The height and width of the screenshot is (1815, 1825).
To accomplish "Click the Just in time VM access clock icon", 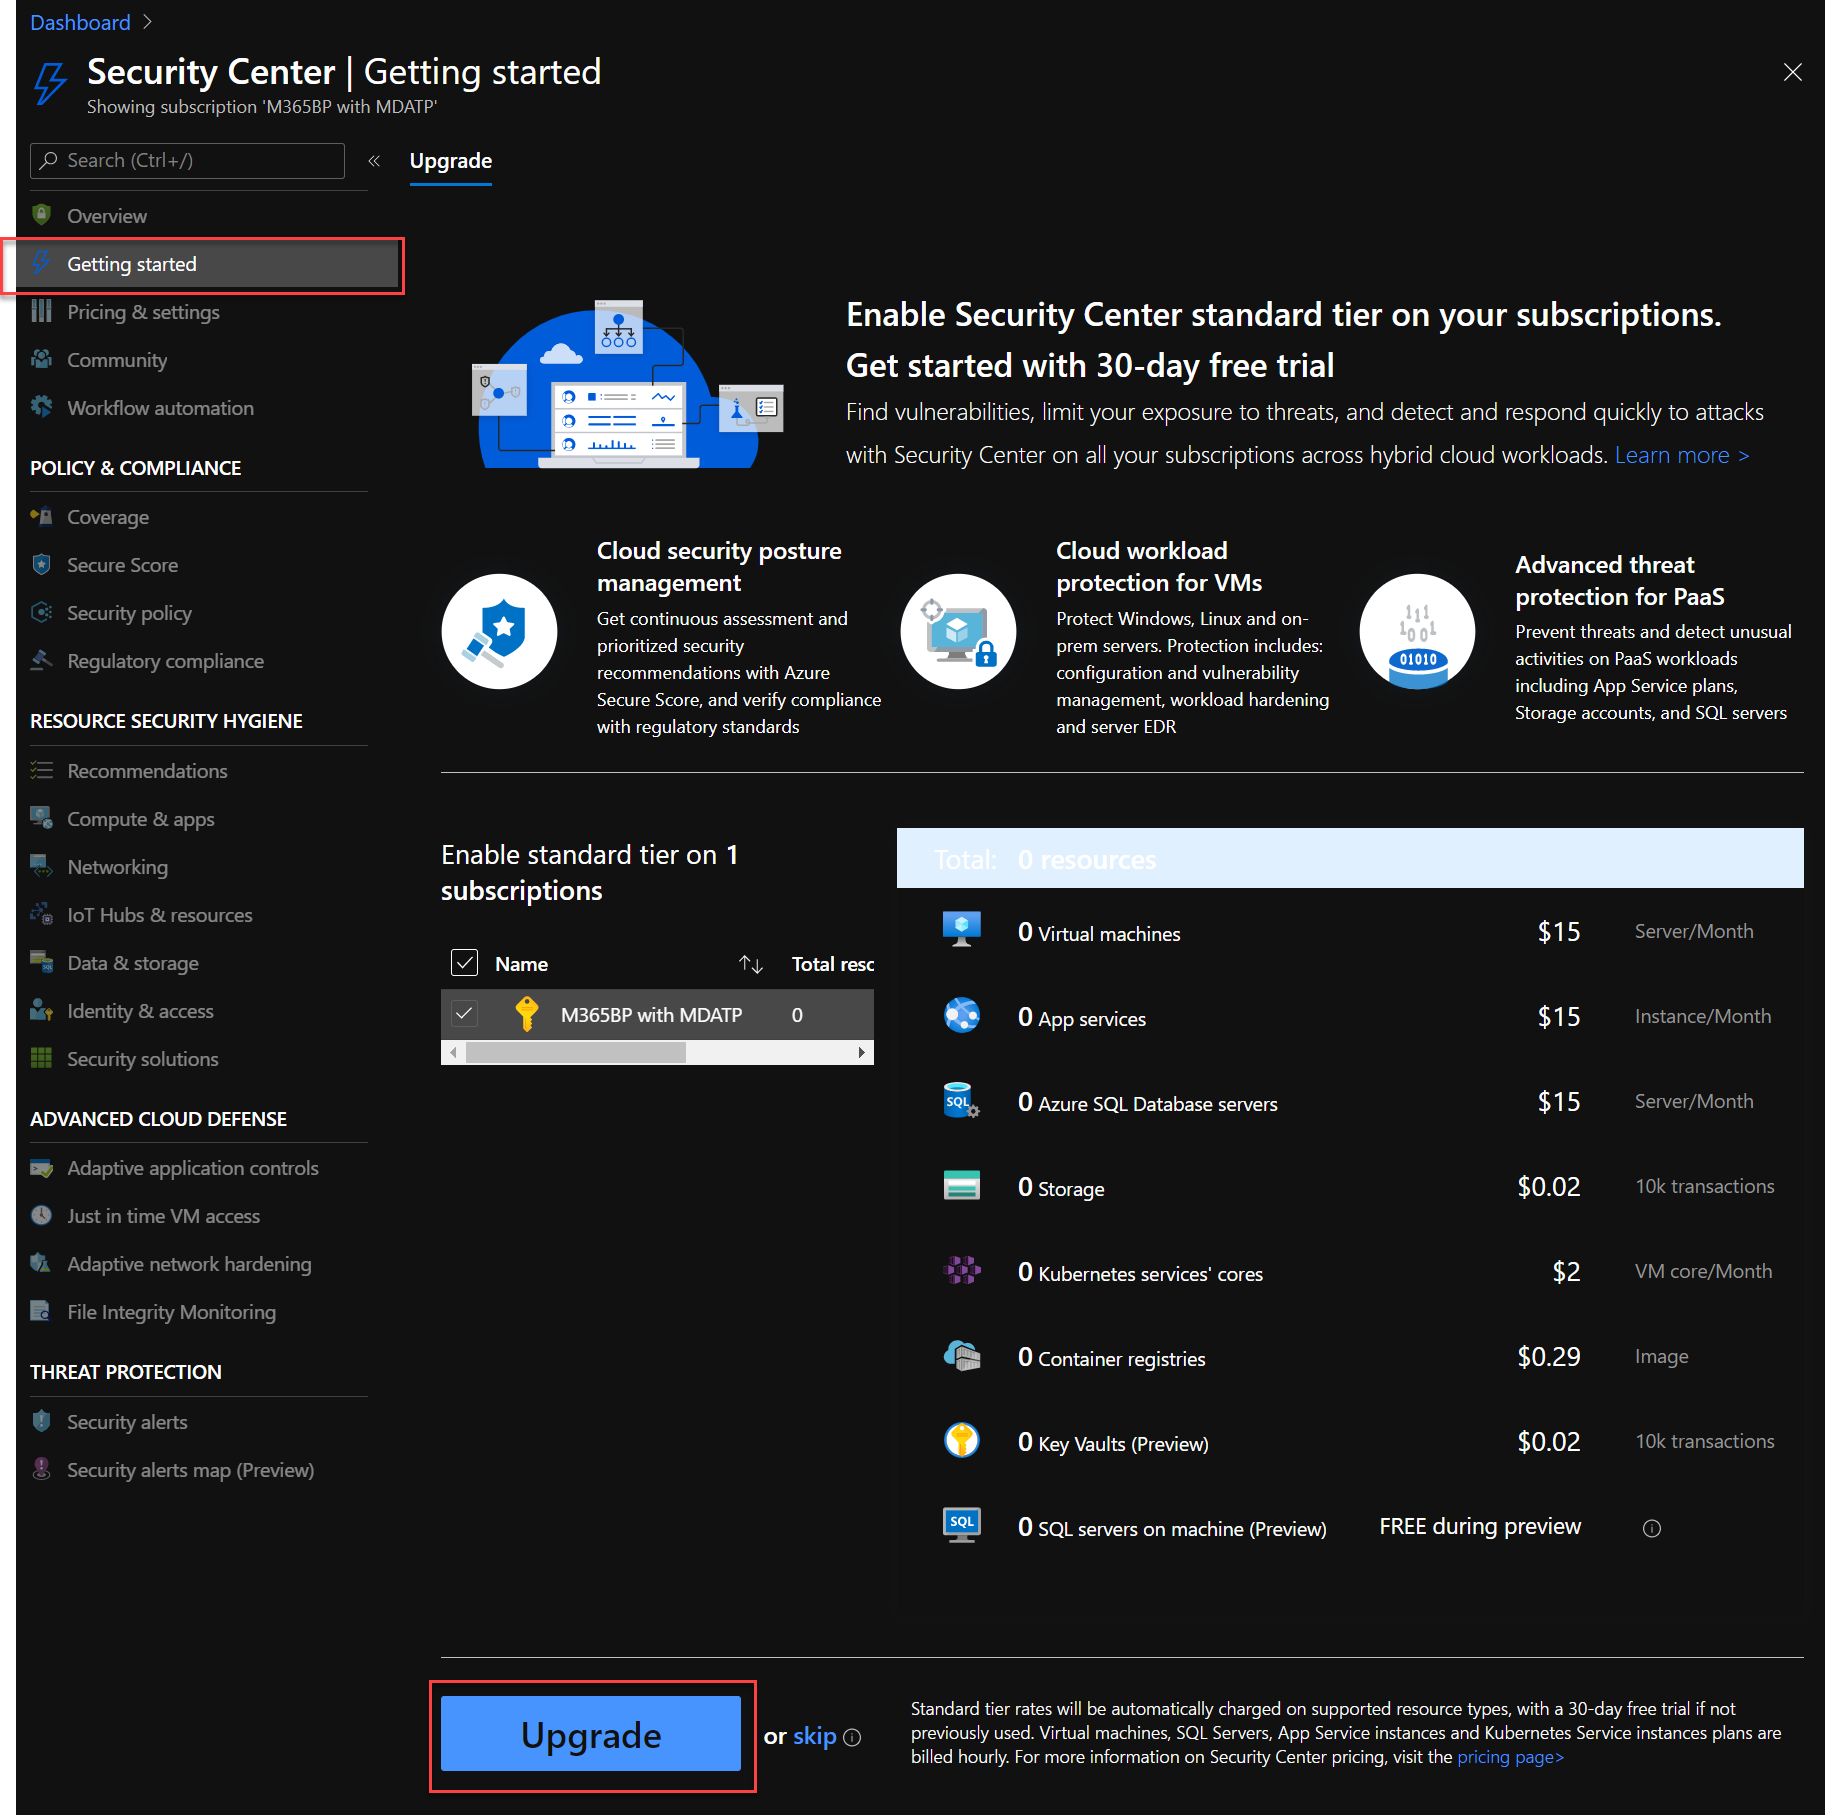I will [x=41, y=1215].
